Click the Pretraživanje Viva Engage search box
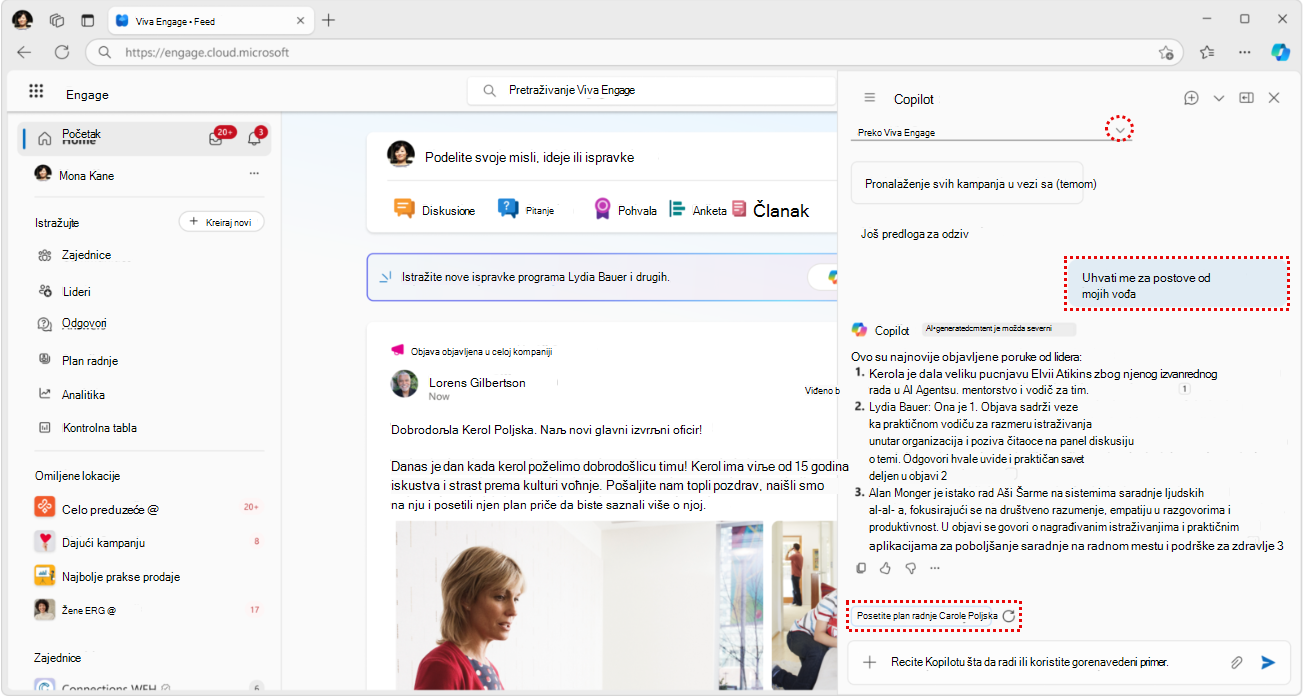Image resolution: width=1303 pixels, height=696 pixels. pos(652,90)
